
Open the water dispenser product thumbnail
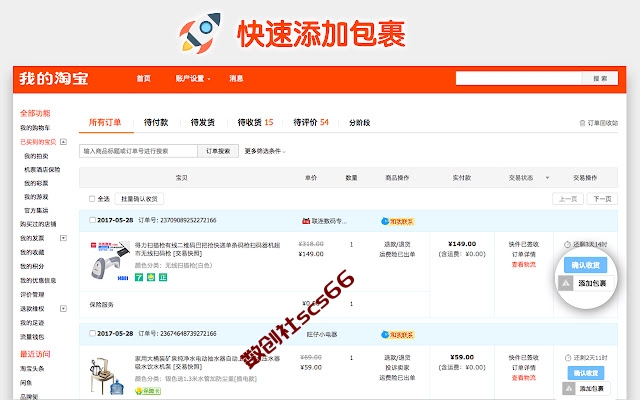click(x=107, y=376)
